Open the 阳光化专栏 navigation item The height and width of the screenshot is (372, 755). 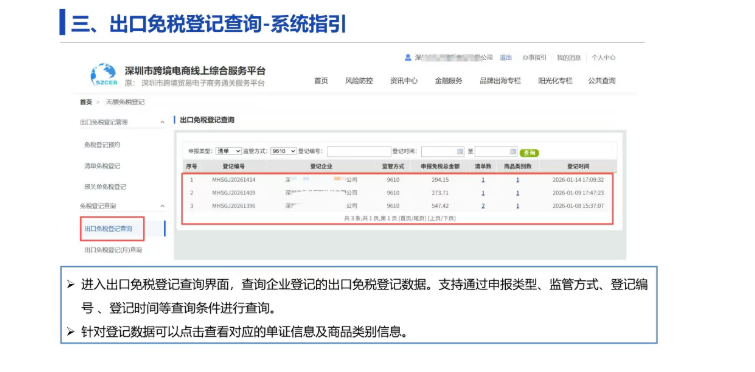[x=555, y=81]
